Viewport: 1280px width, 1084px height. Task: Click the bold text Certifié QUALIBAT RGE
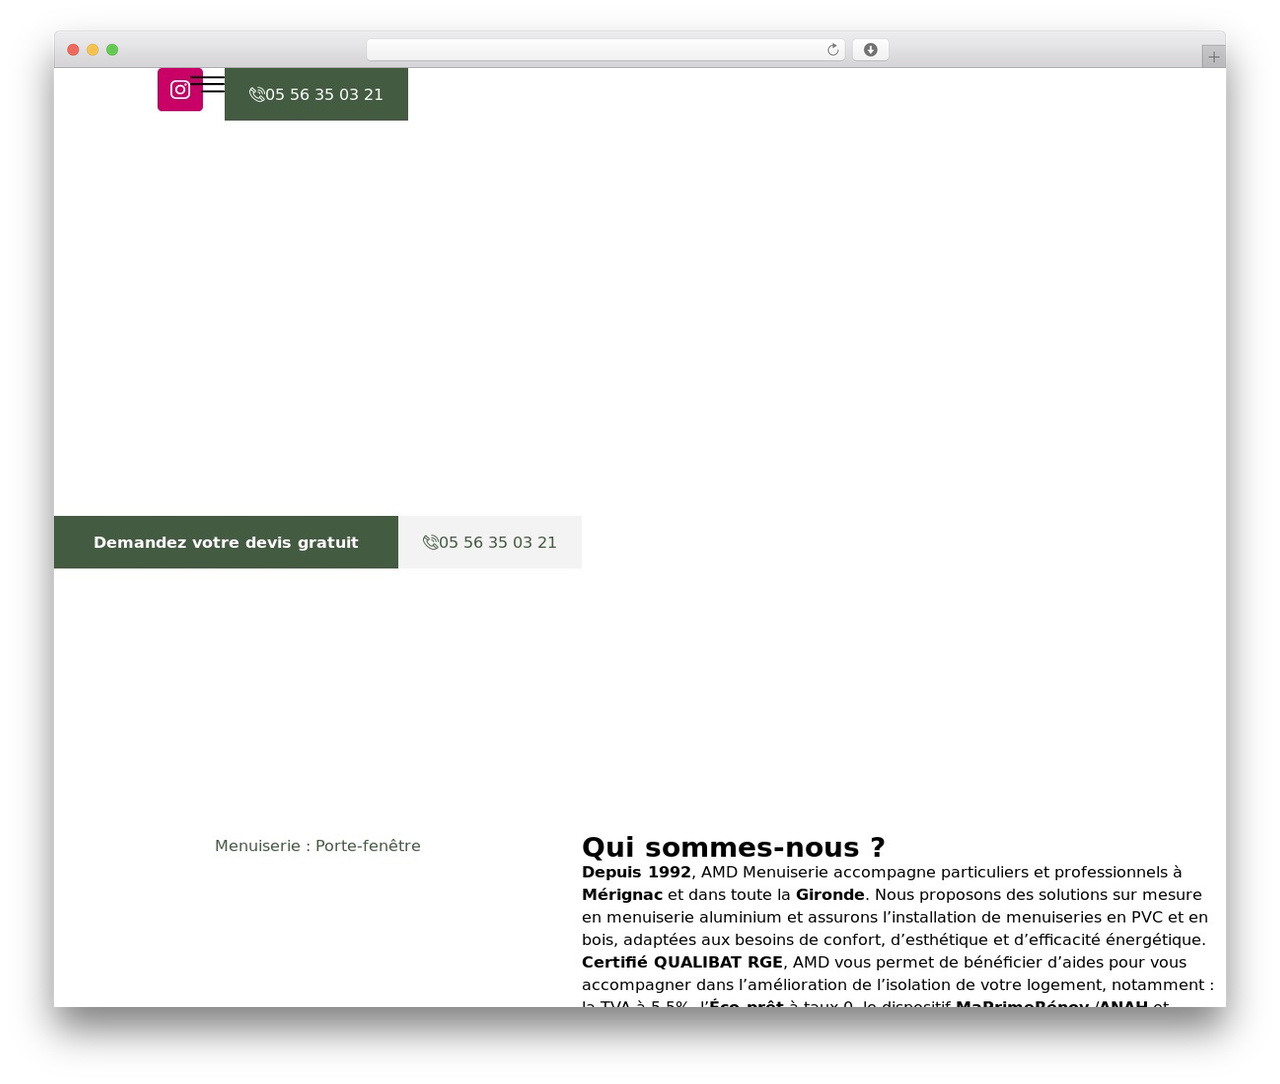(x=682, y=962)
